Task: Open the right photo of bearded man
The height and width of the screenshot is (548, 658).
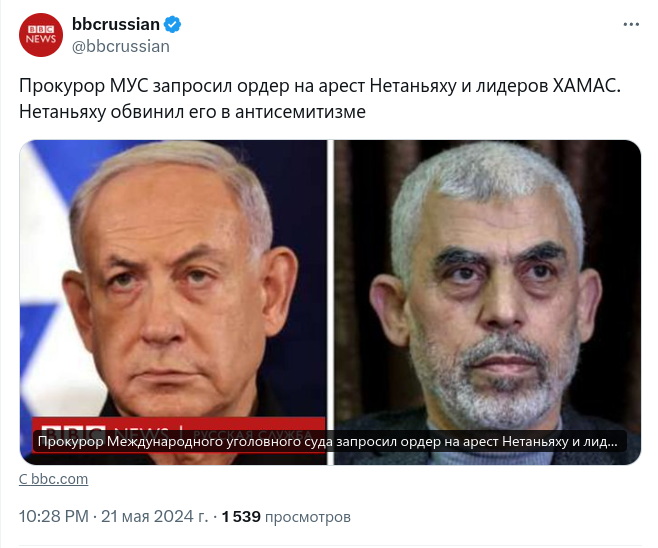Action: tap(487, 302)
